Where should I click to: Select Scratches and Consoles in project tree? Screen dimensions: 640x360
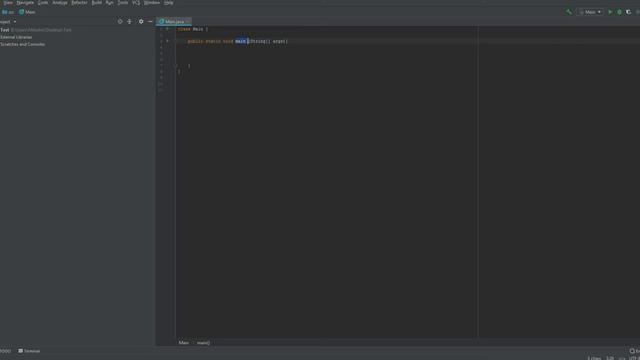pyautogui.click(x=22, y=44)
